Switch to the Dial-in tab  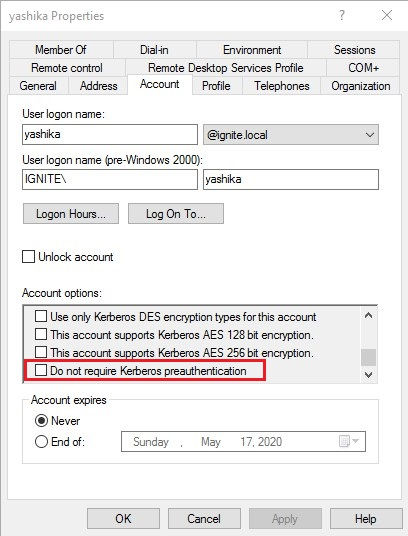pyautogui.click(x=154, y=50)
